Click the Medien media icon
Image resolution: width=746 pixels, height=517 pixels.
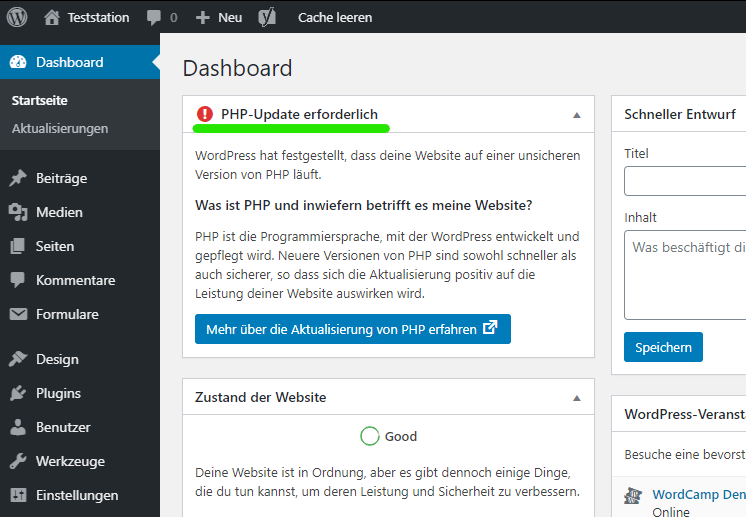[x=18, y=212]
